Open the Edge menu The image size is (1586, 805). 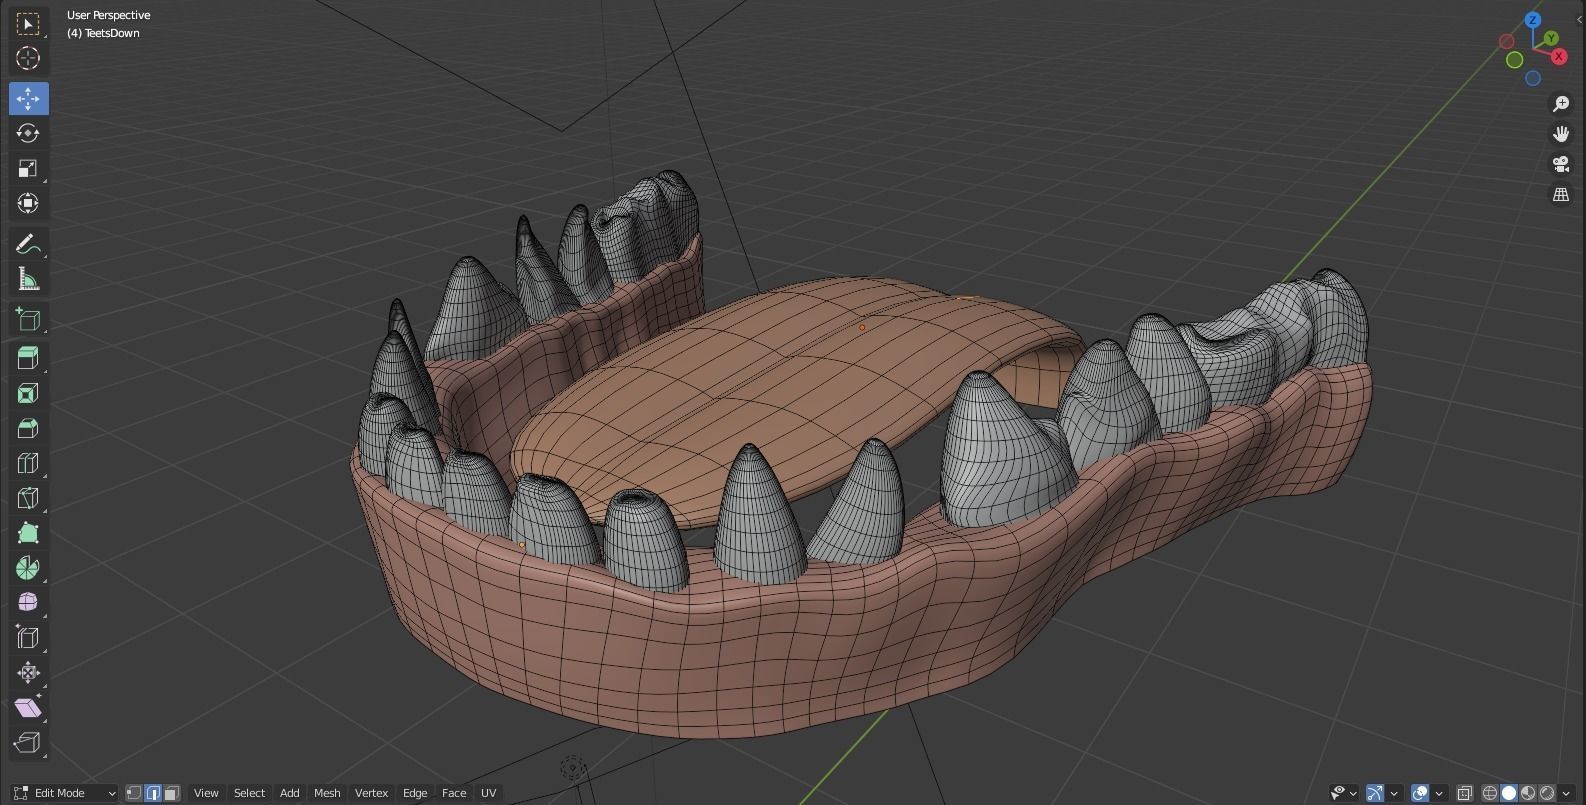[415, 793]
